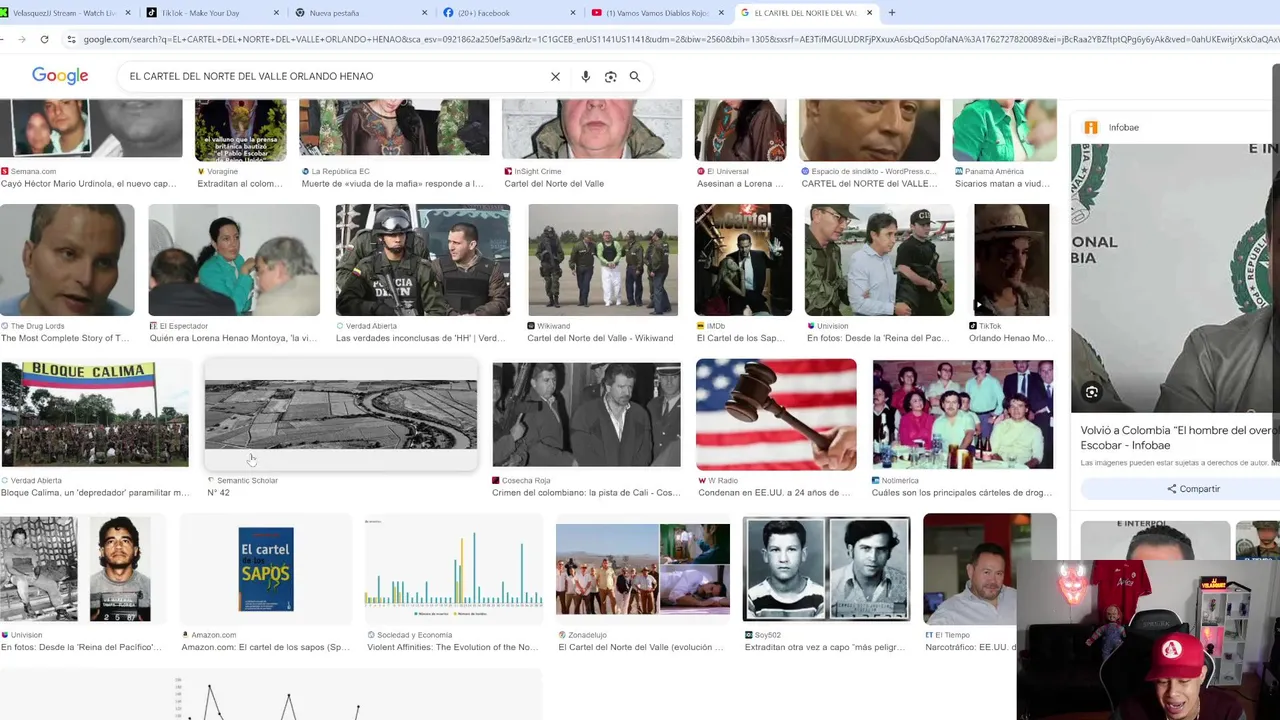Viewport: 1280px width, 720px height.
Task: Open Zonadelujo collage image thumbnail
Action: (643, 569)
